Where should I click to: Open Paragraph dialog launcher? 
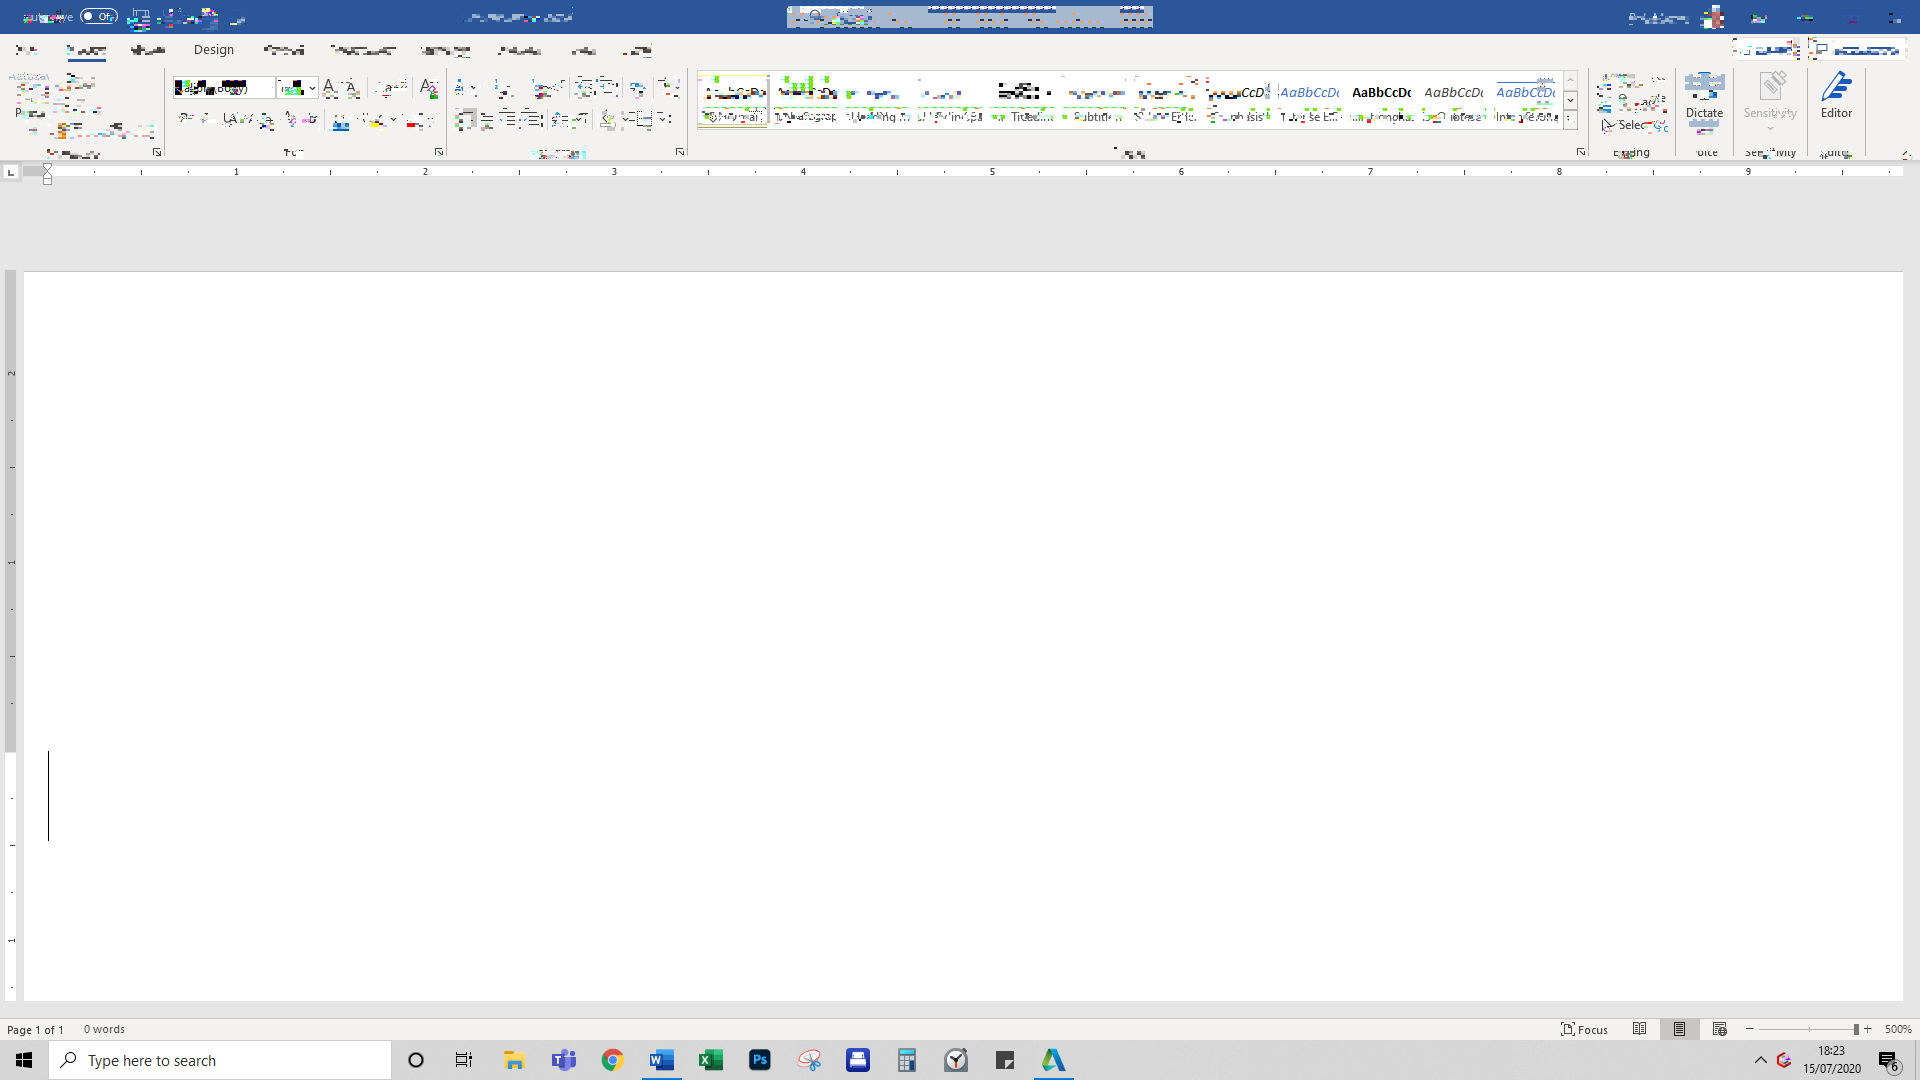point(680,152)
